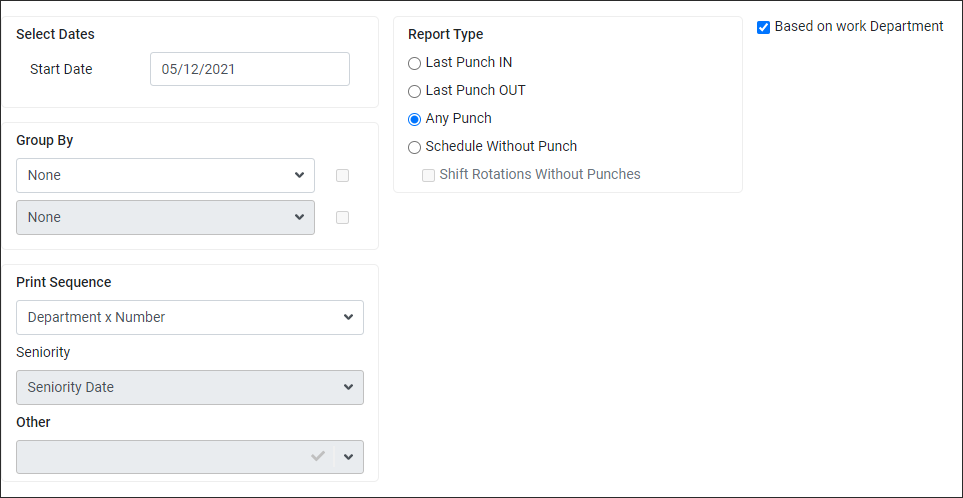Screen dimensions: 963x498
Task: Tick the checkbox beside second Group By
Action: pos(343,217)
